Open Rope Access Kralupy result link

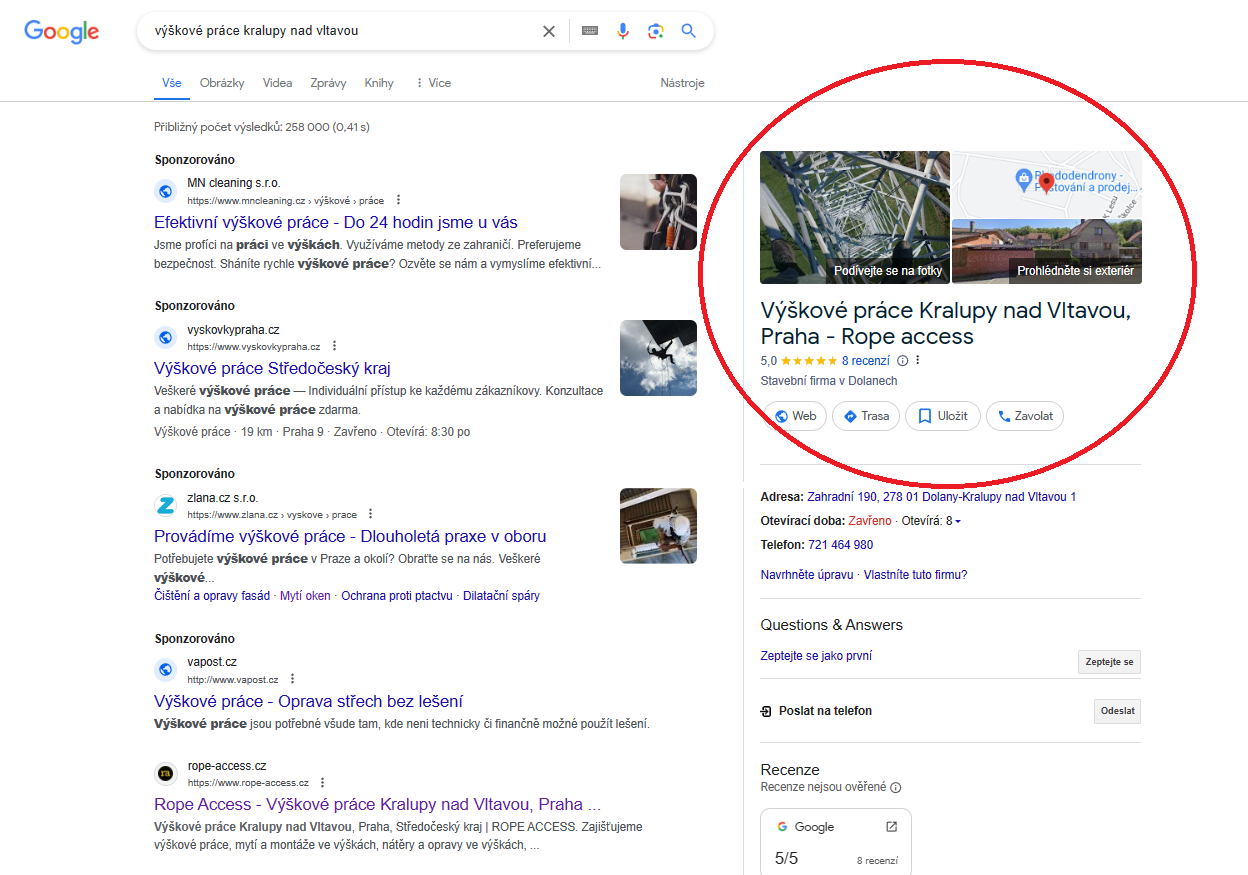click(x=377, y=804)
